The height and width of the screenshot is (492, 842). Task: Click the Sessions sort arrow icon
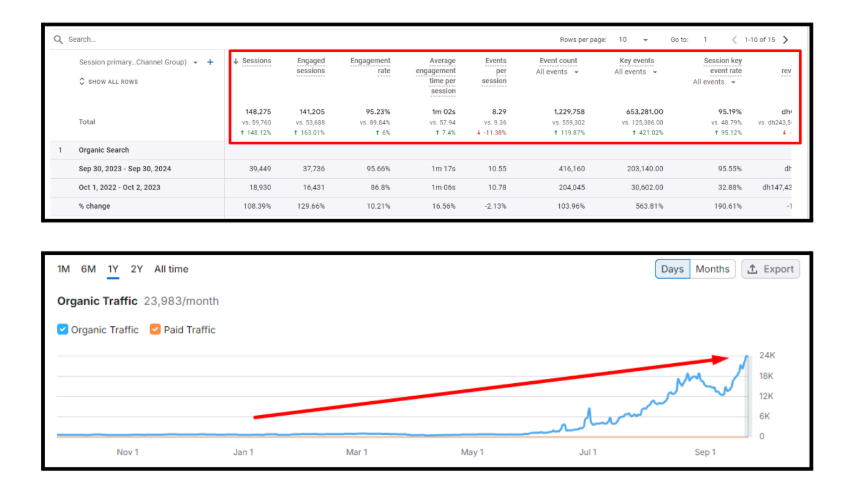(236, 61)
